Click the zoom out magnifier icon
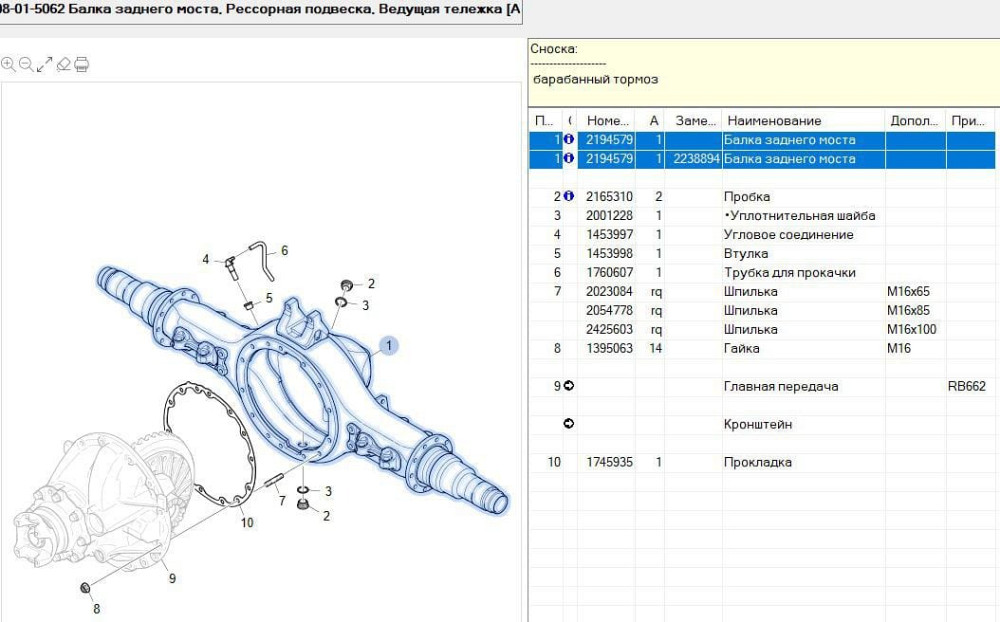 click(x=26, y=64)
